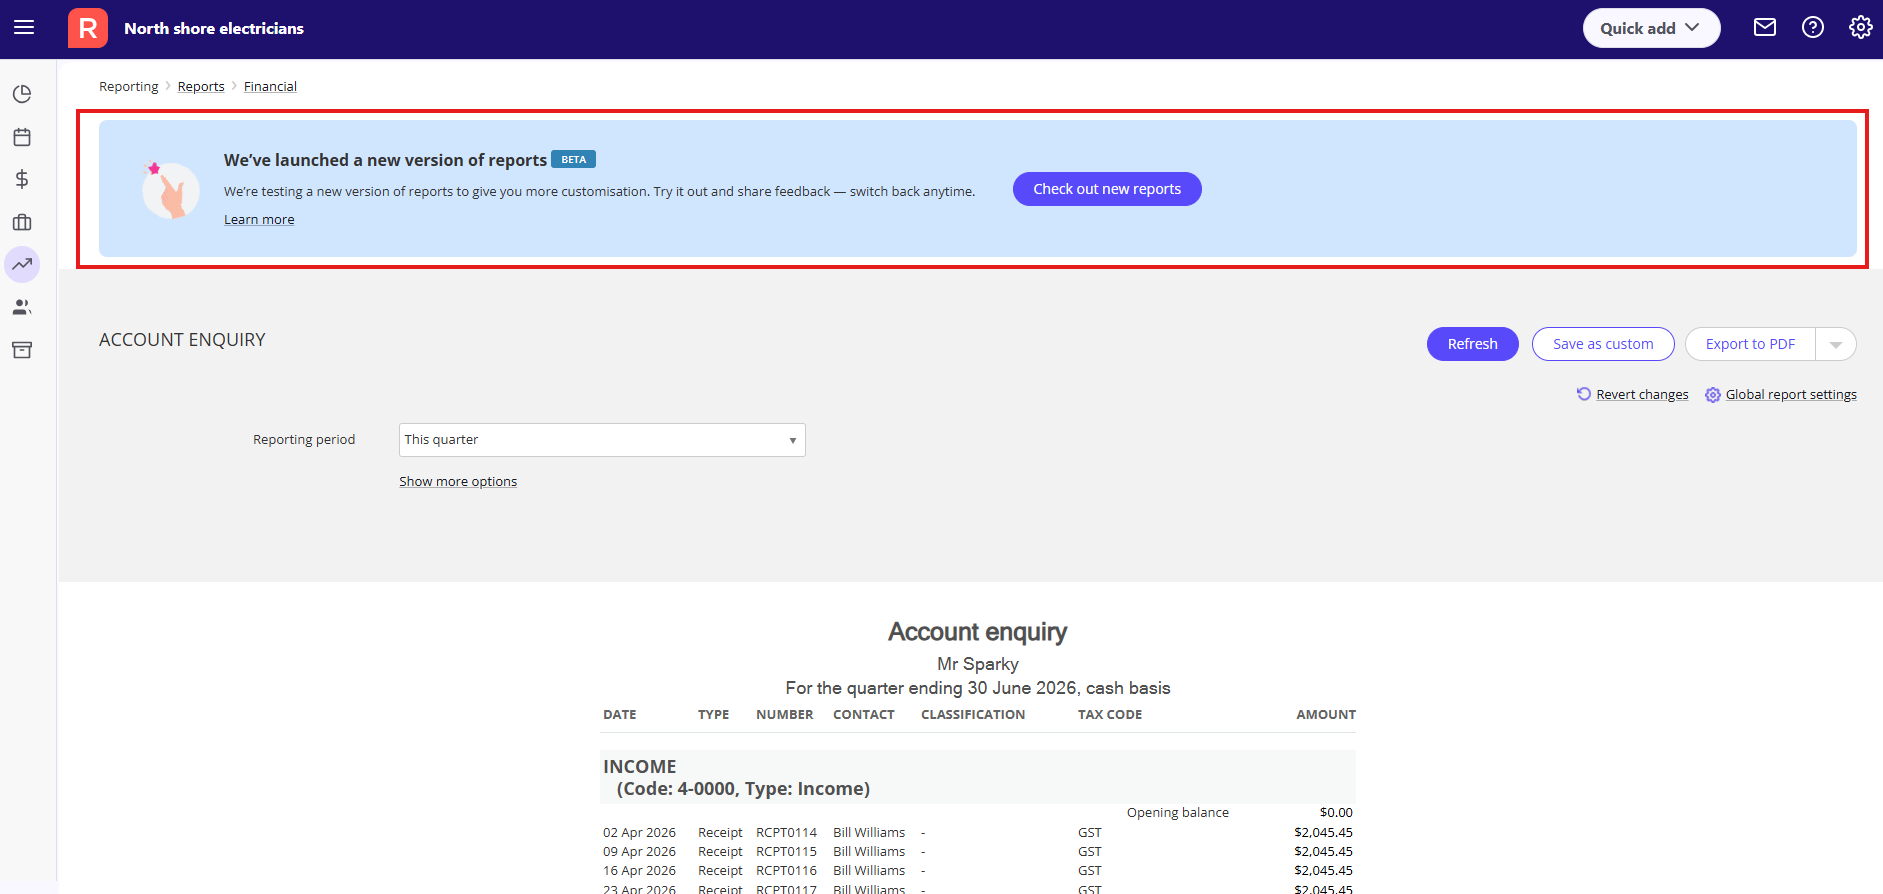Image resolution: width=1883 pixels, height=894 pixels.
Task: Open the briefcase sidebar icon
Action: [22, 222]
